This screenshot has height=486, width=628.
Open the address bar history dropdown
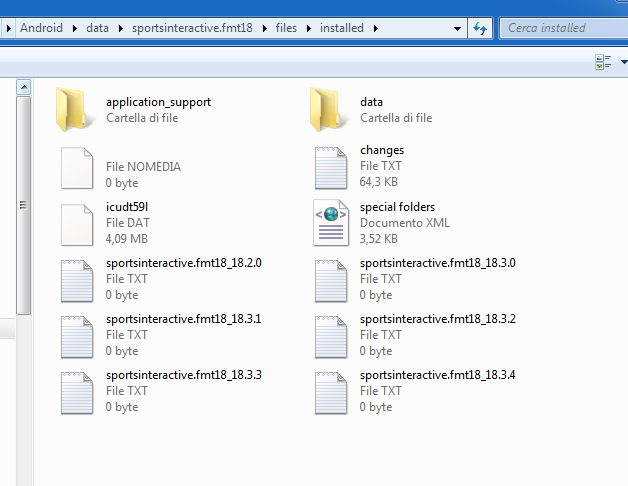pos(457,28)
